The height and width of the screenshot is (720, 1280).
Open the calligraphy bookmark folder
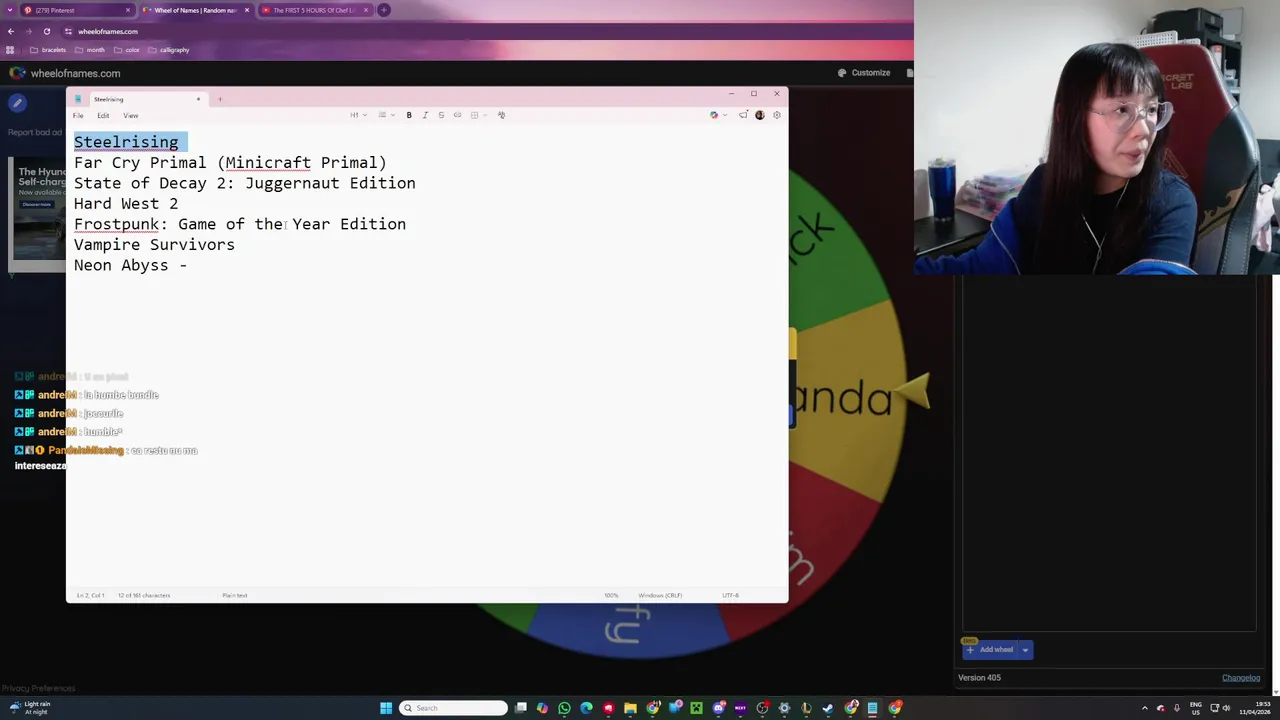[x=168, y=50]
